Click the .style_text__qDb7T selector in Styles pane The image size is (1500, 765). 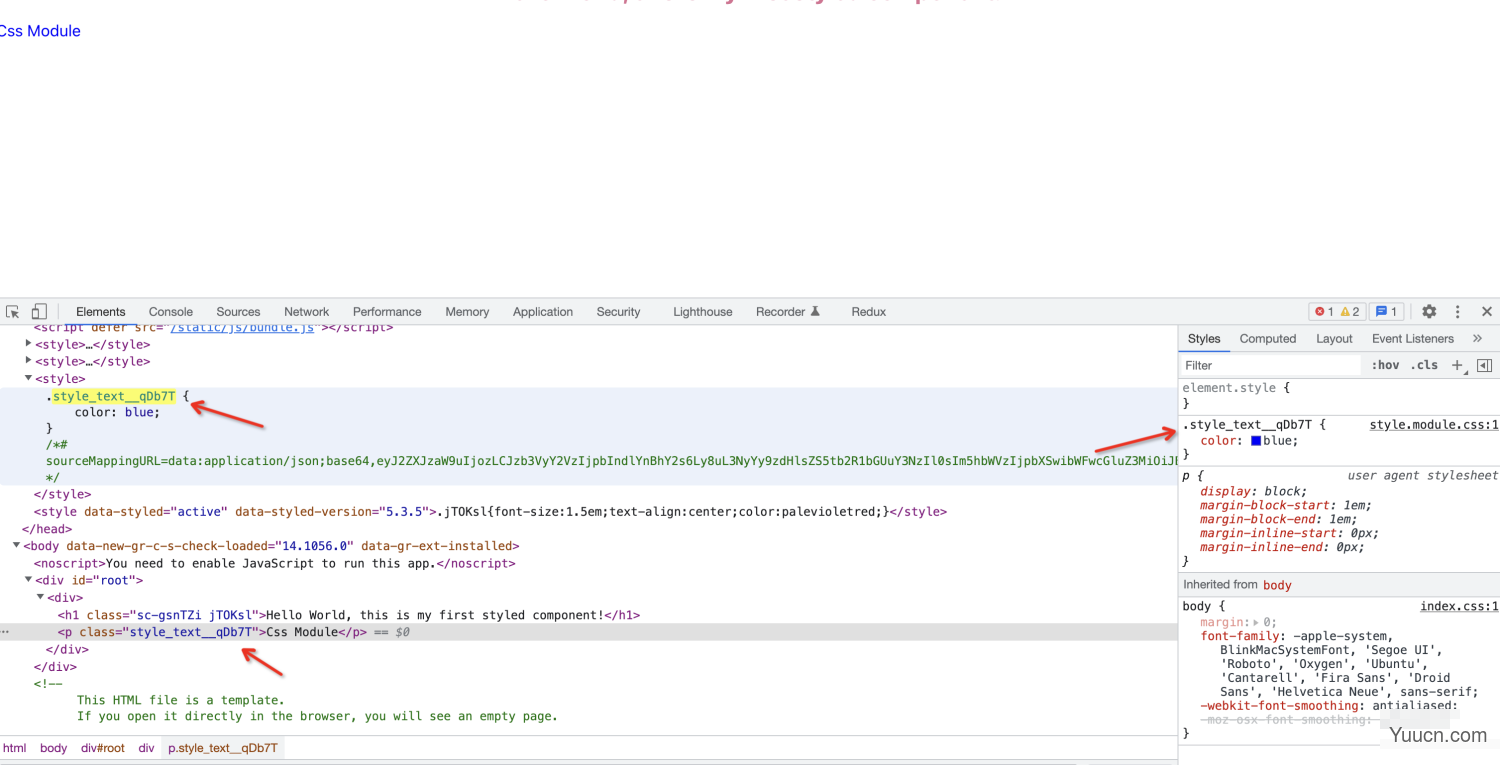tap(1247, 425)
